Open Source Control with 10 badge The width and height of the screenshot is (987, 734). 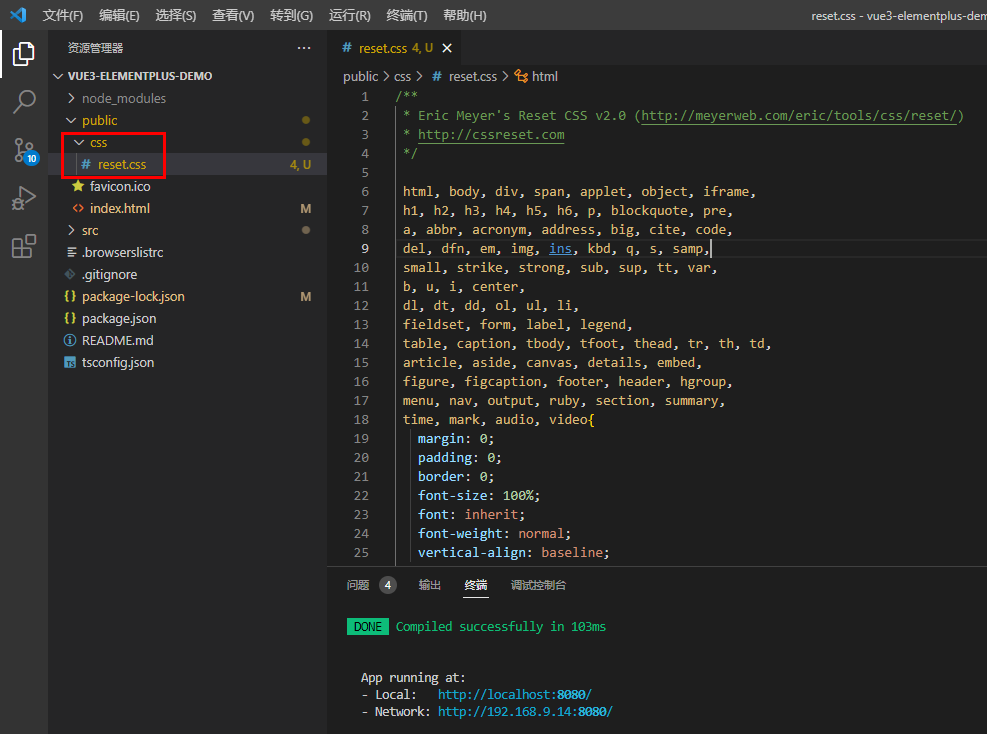click(25, 151)
